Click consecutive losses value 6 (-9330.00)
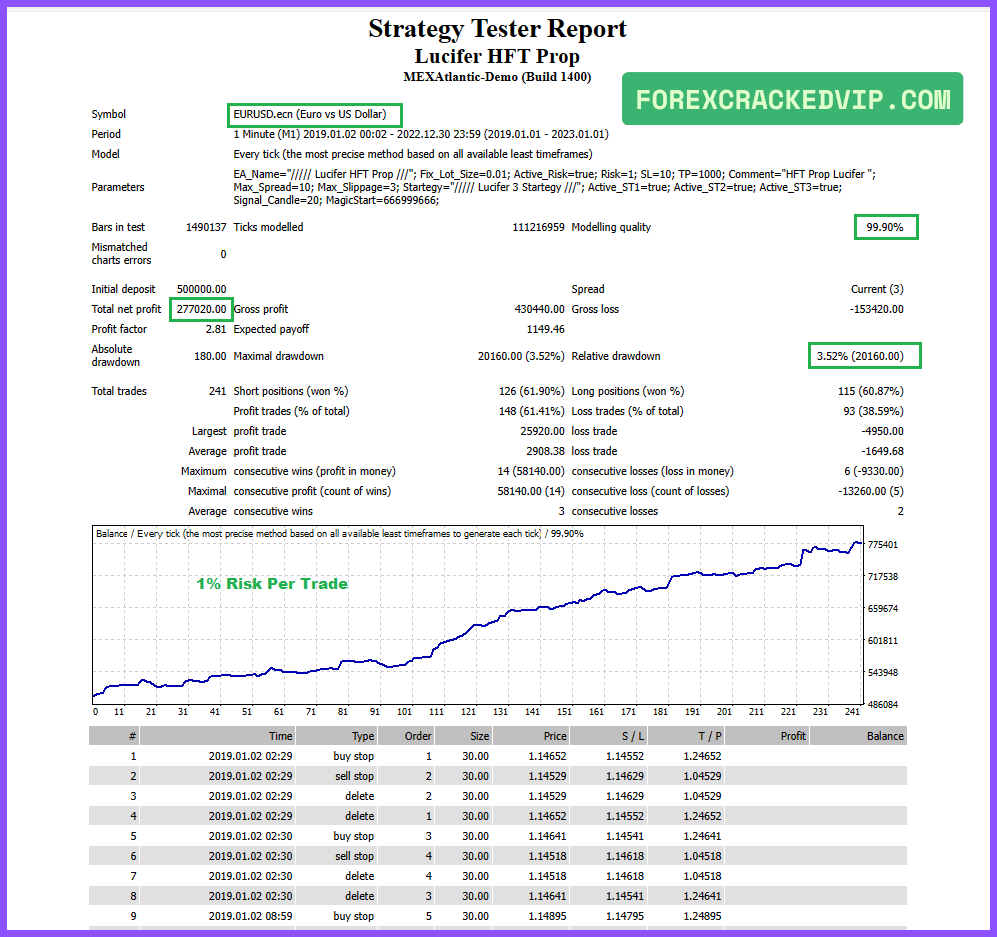997x937 pixels. pyautogui.click(x=874, y=471)
